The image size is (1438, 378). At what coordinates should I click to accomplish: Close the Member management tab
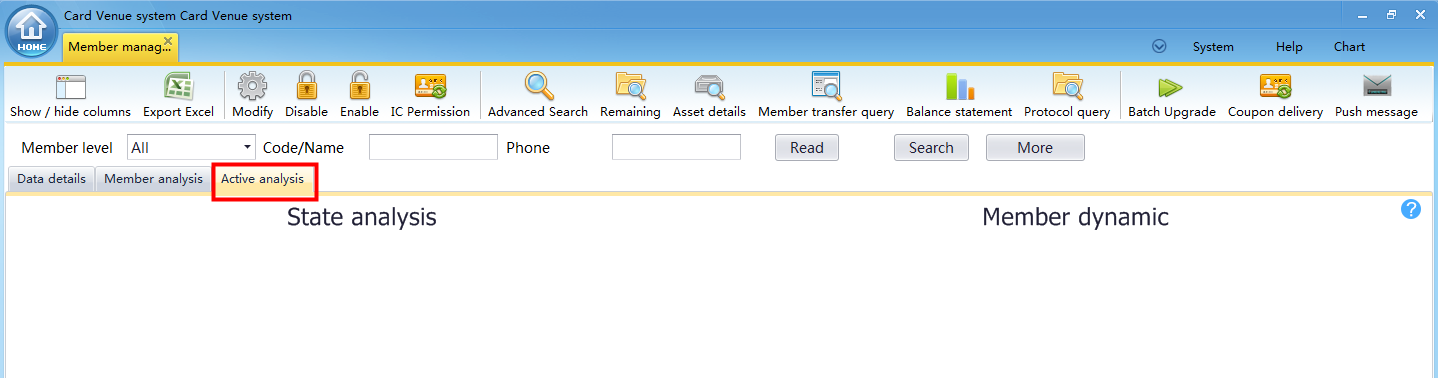(x=168, y=41)
